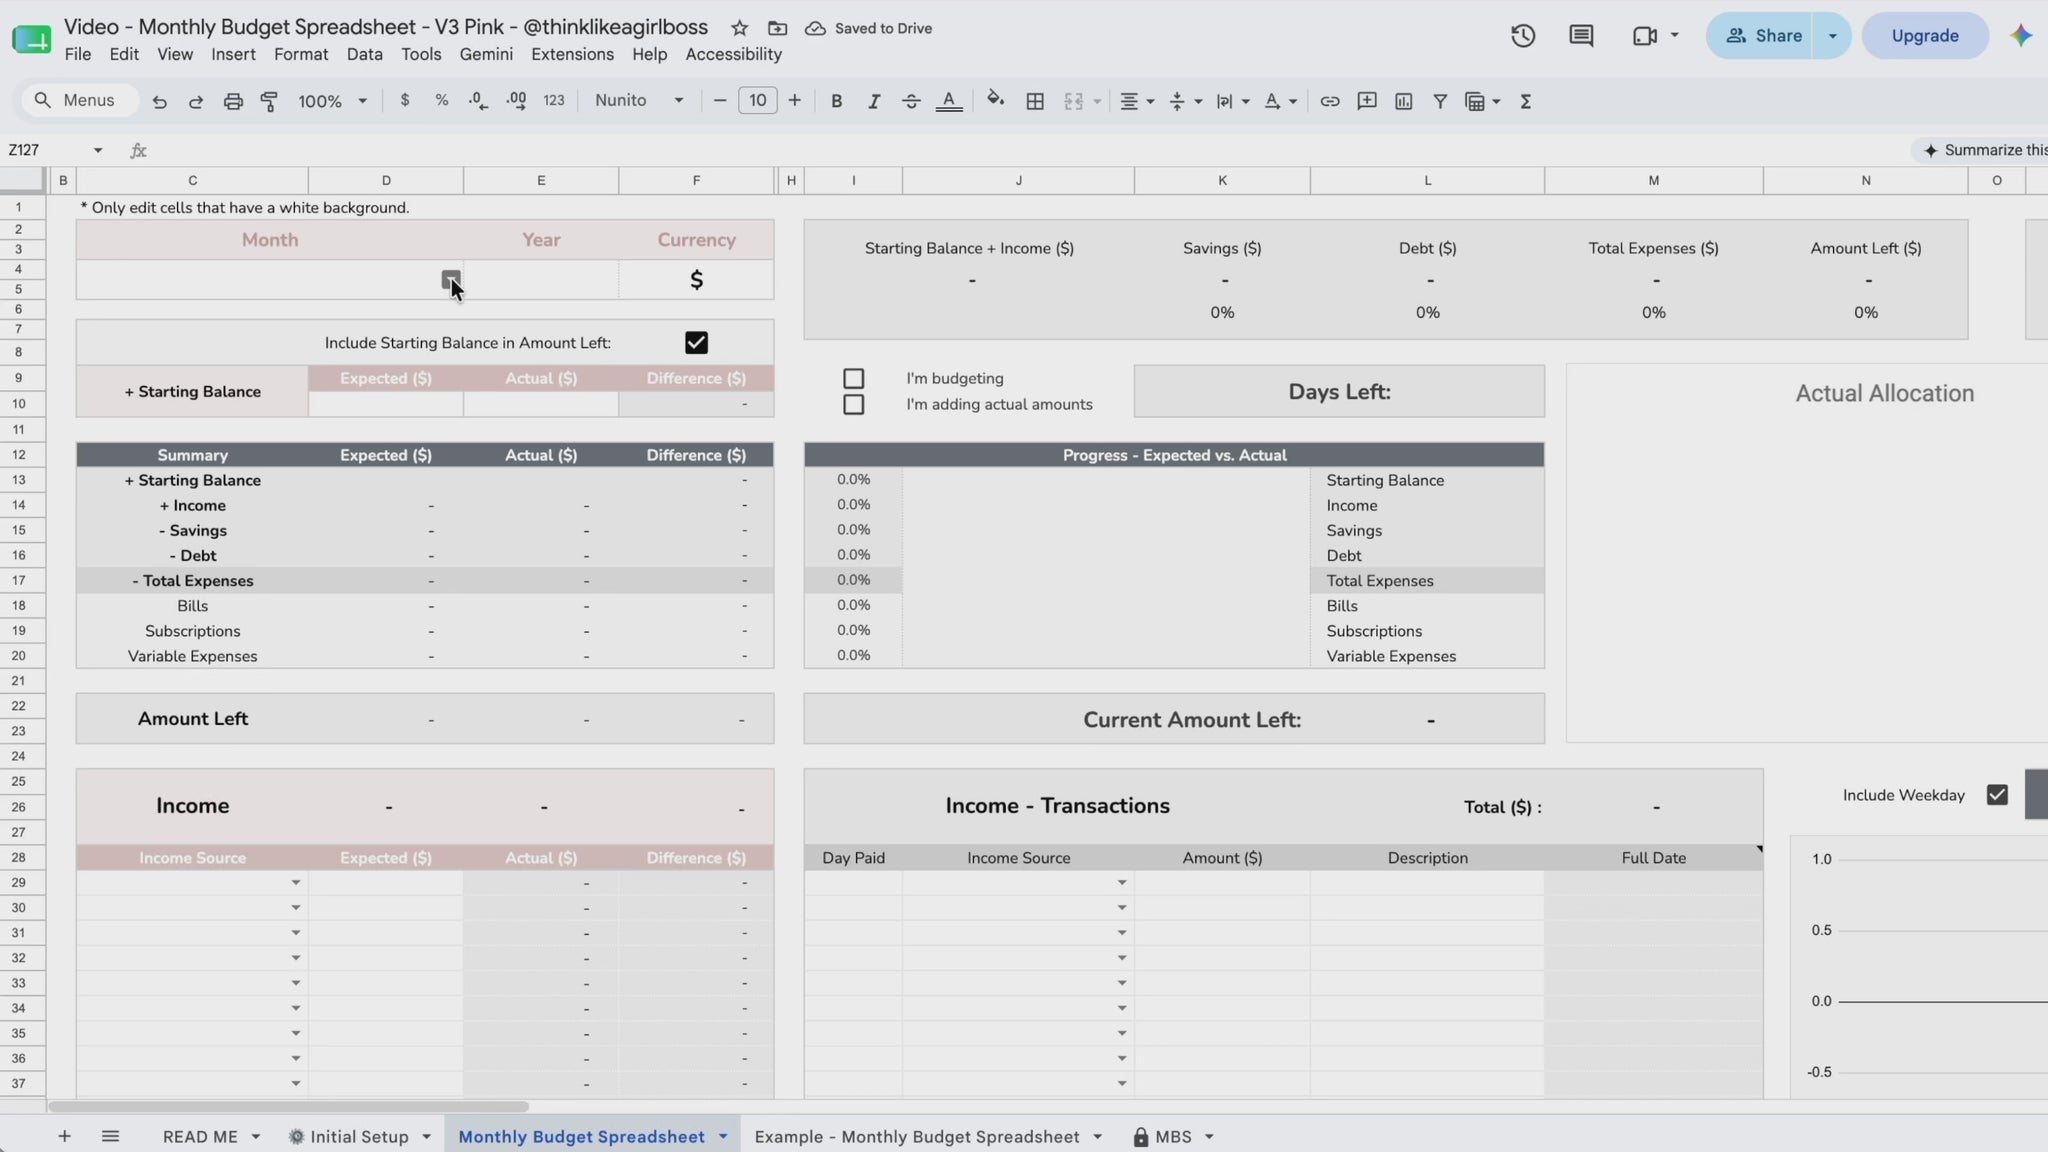The height and width of the screenshot is (1152, 2048).
Task: Print the spreadsheet using printer icon
Action: pos(233,101)
